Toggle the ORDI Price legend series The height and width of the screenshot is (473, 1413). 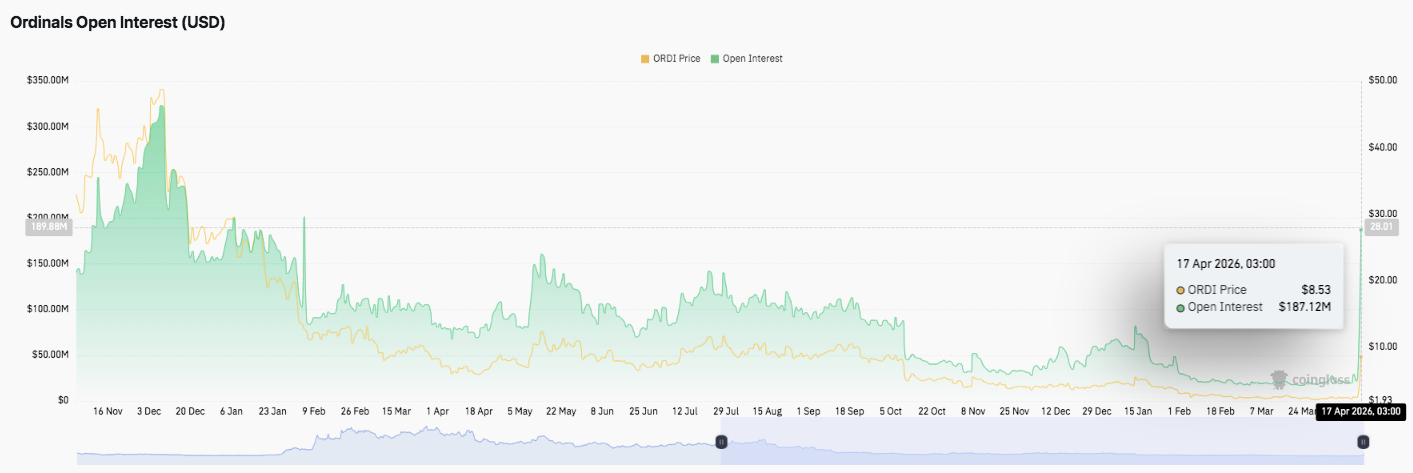click(x=676, y=59)
